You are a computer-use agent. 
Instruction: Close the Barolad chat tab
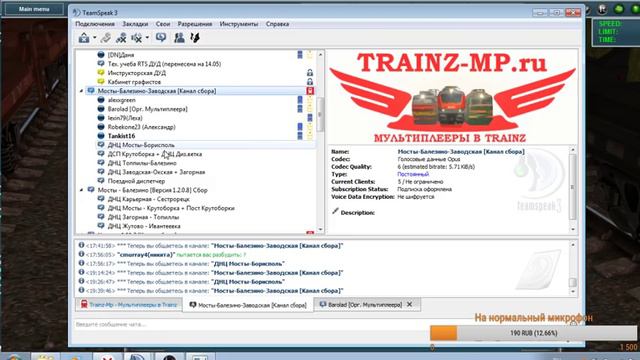(x=409, y=304)
